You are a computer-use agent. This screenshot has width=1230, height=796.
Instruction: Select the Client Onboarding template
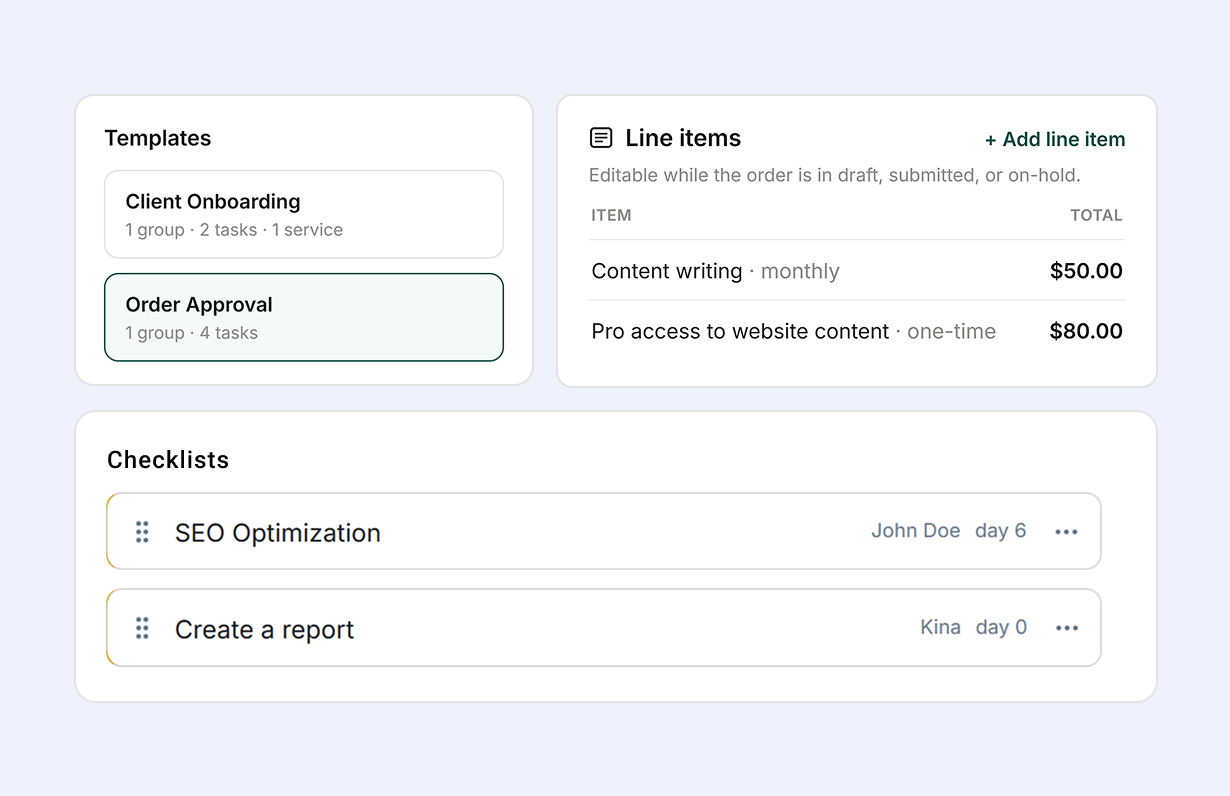(x=304, y=214)
